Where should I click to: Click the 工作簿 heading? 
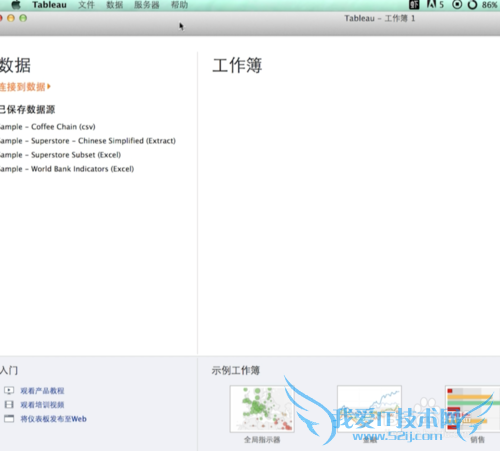coord(237,65)
